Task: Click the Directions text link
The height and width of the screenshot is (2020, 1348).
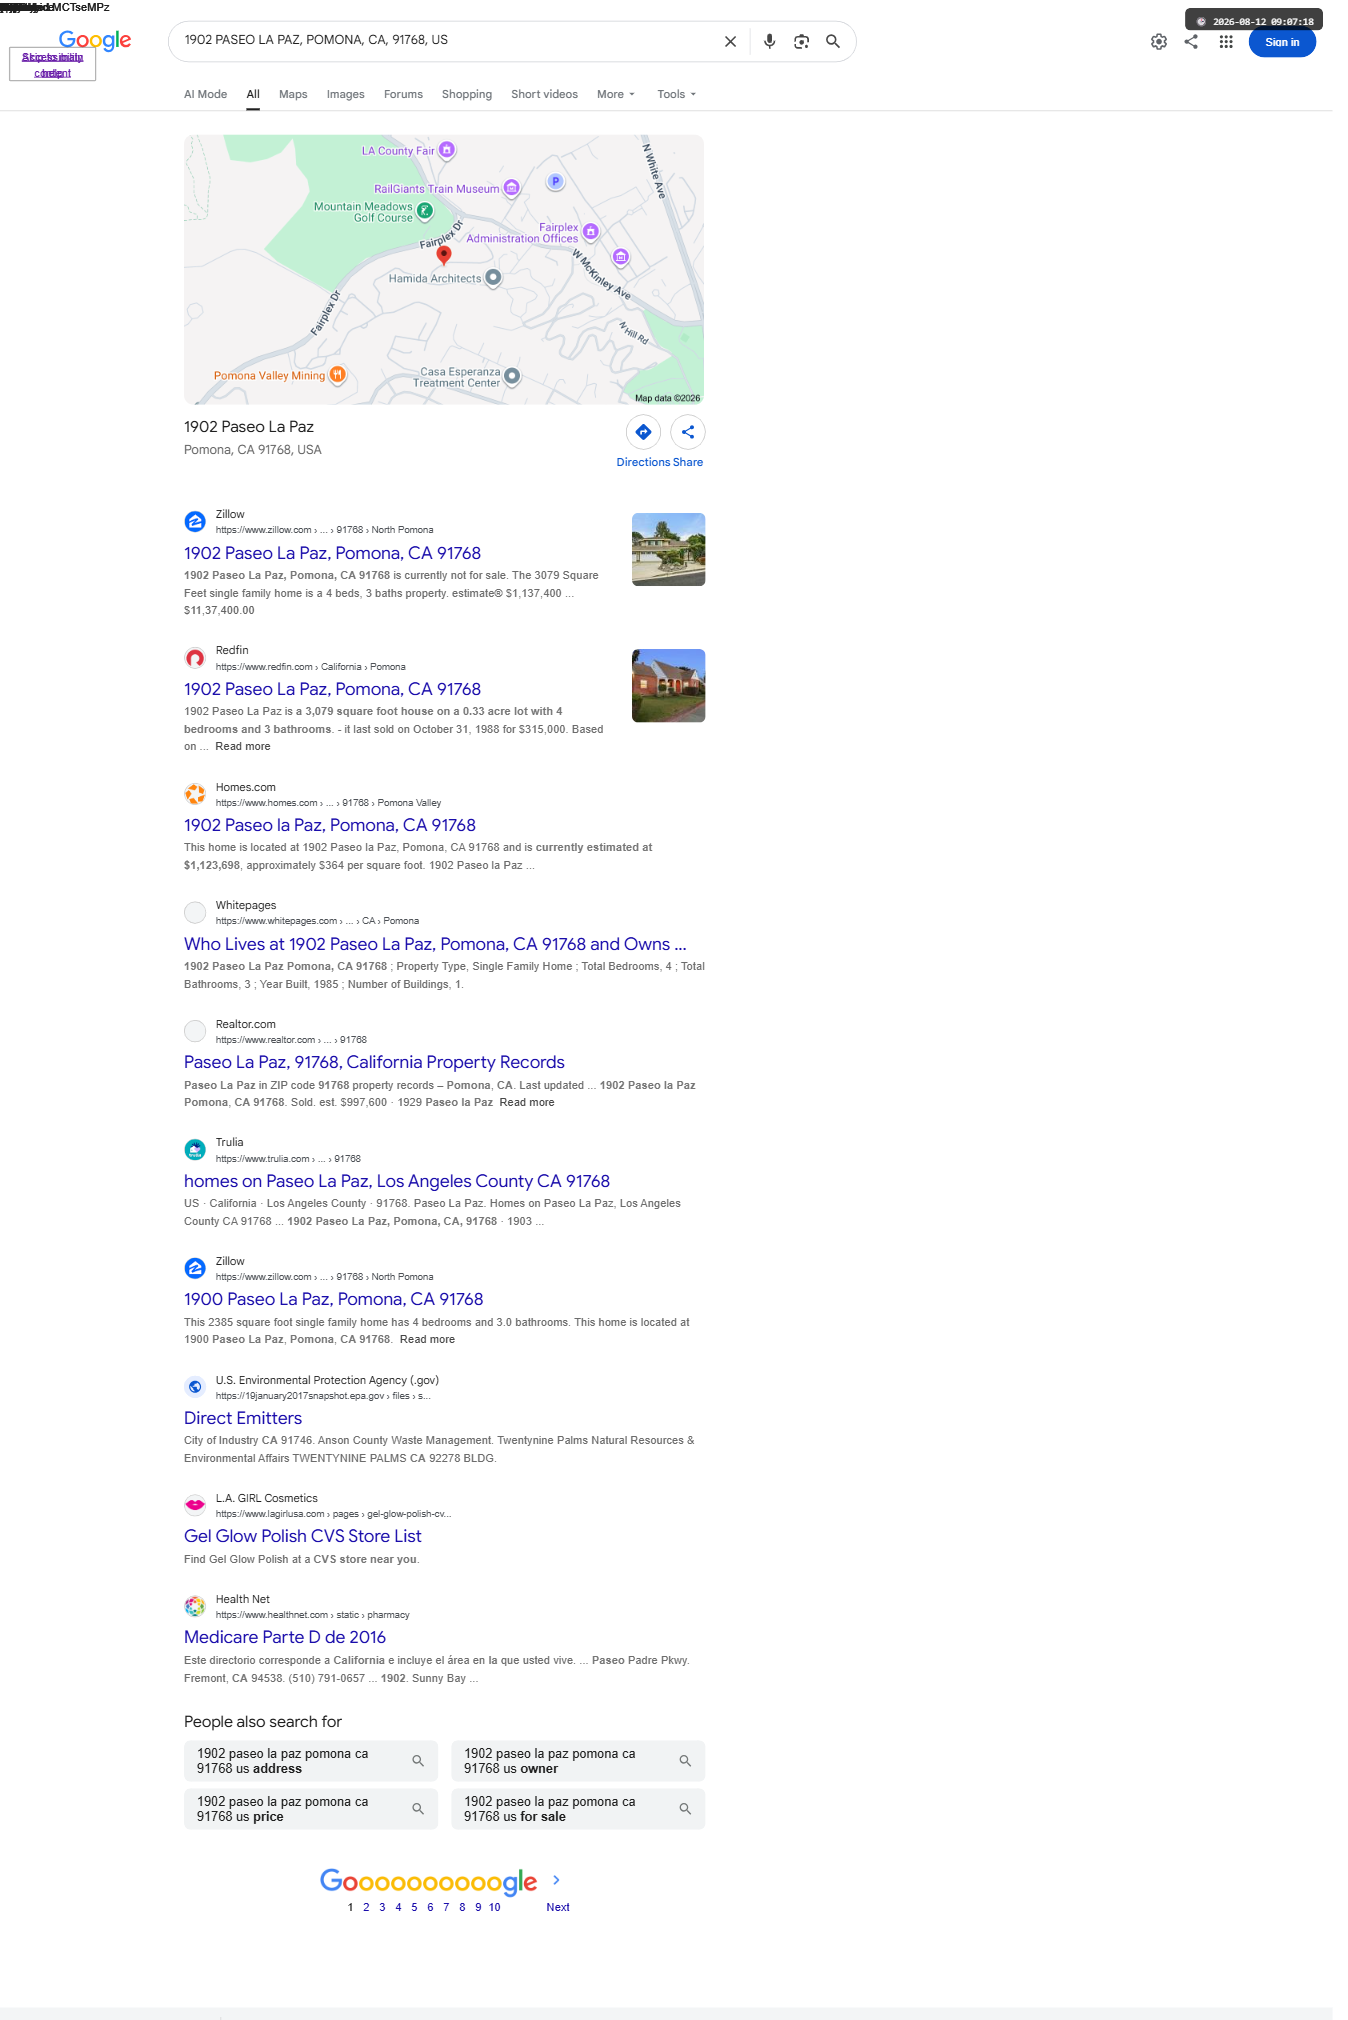Action: (643, 462)
